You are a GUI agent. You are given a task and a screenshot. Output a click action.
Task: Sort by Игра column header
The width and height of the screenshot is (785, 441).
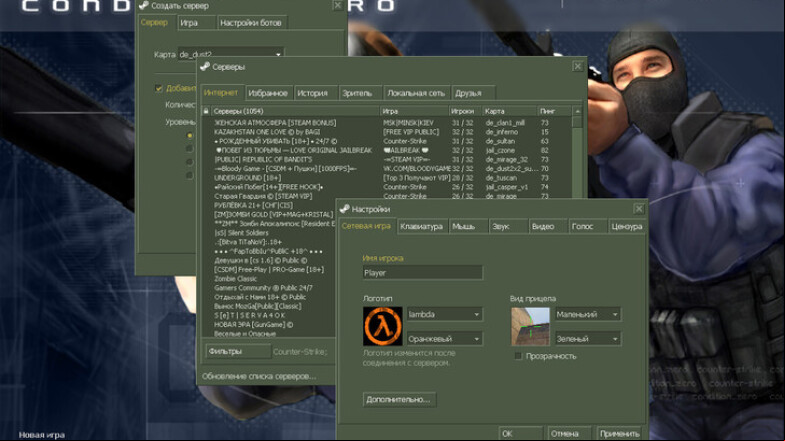tap(415, 111)
